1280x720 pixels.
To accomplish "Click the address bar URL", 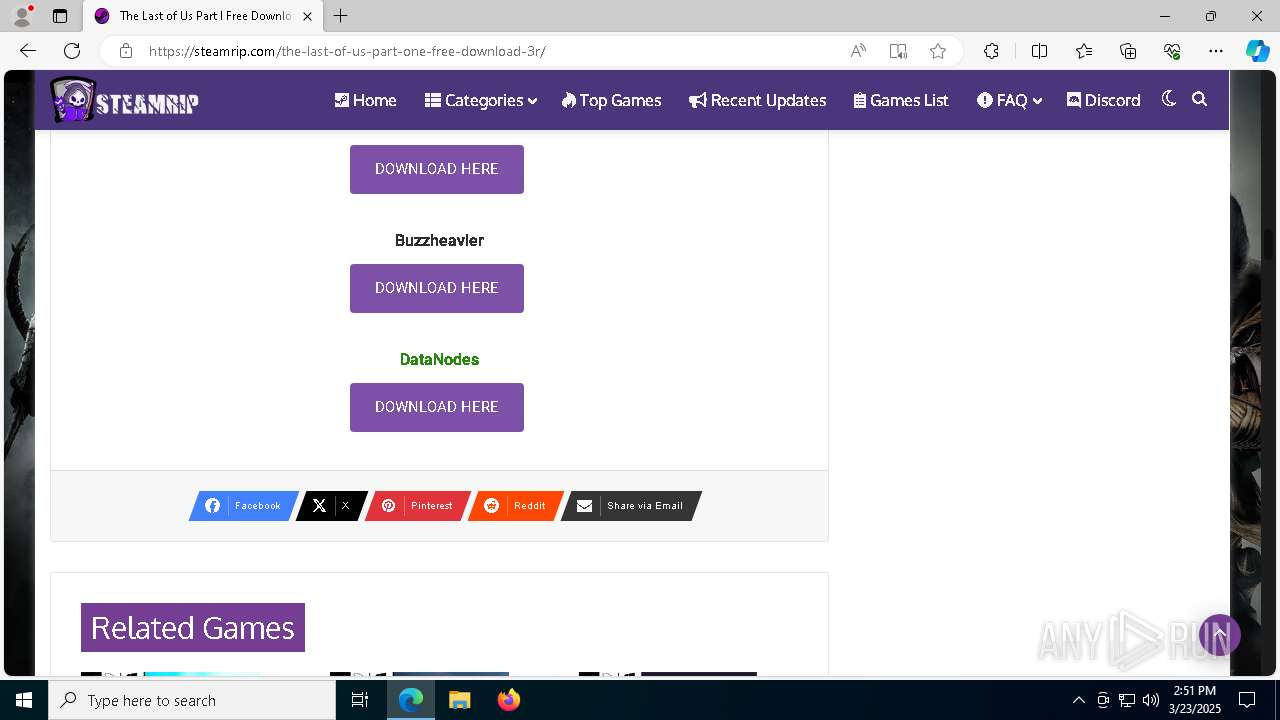I will point(347,51).
